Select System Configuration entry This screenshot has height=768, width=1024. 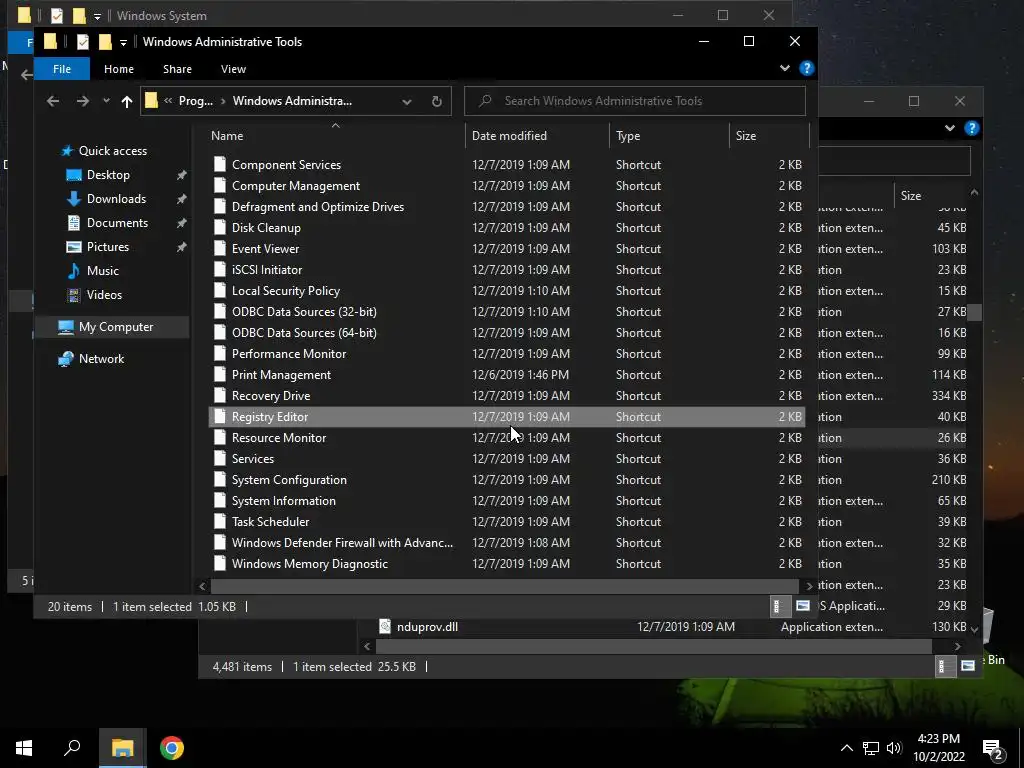[x=507, y=479]
